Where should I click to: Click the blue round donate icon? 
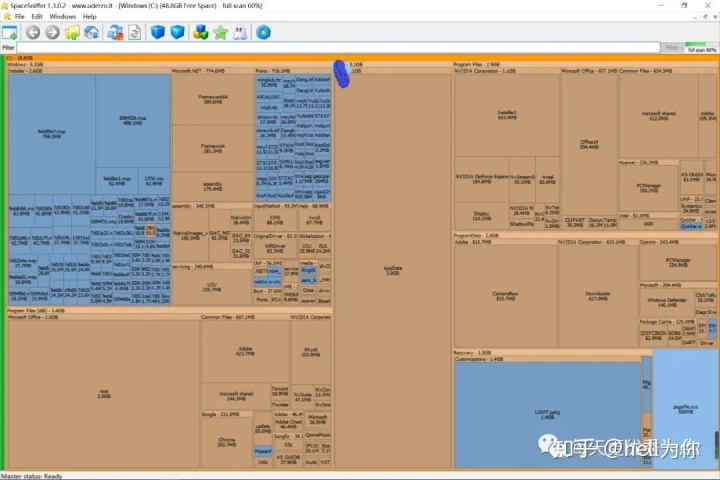(263, 32)
